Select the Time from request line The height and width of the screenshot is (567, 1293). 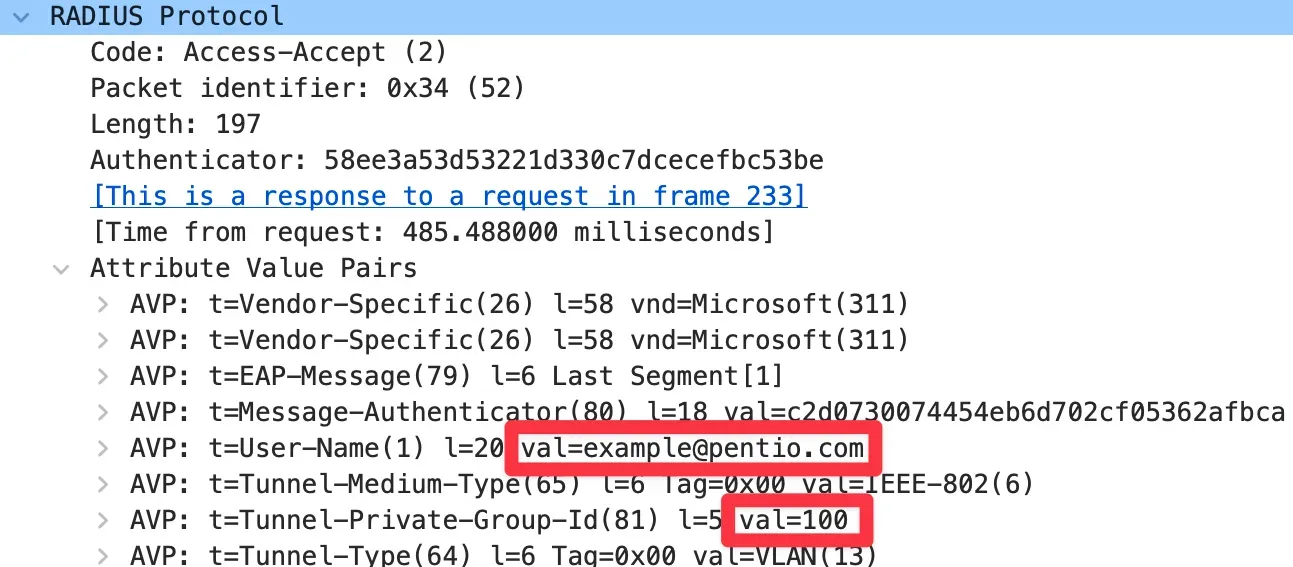[x=432, y=232]
